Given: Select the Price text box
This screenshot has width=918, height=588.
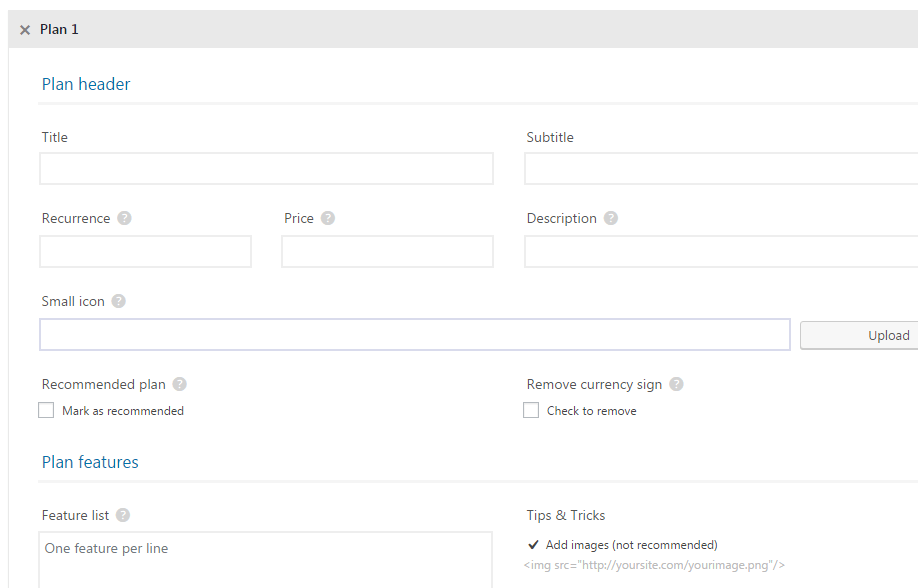Looking at the screenshot, I should [388, 252].
